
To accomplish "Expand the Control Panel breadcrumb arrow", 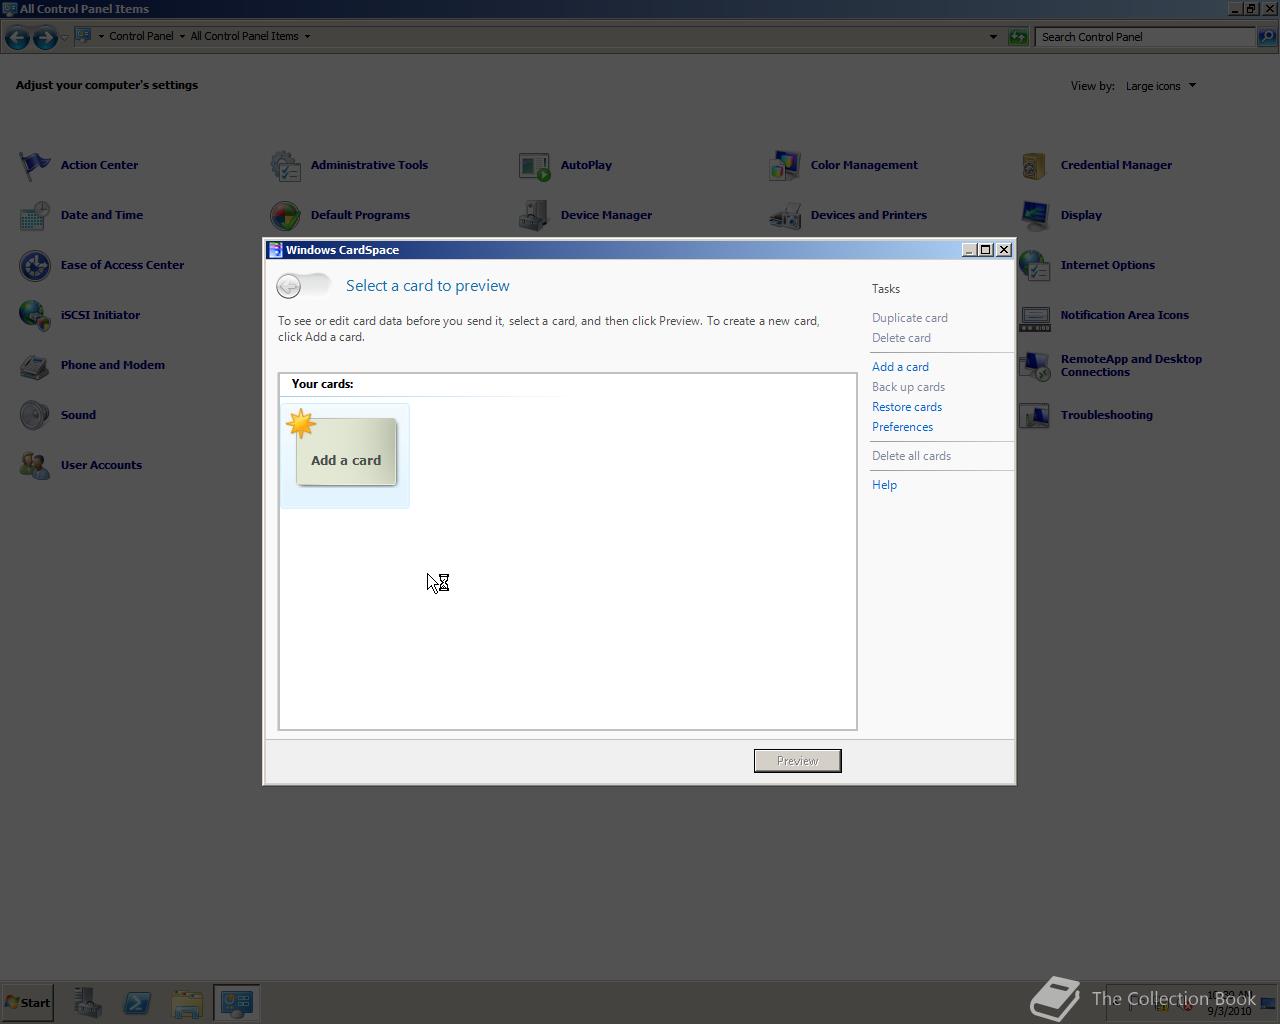I will (182, 36).
